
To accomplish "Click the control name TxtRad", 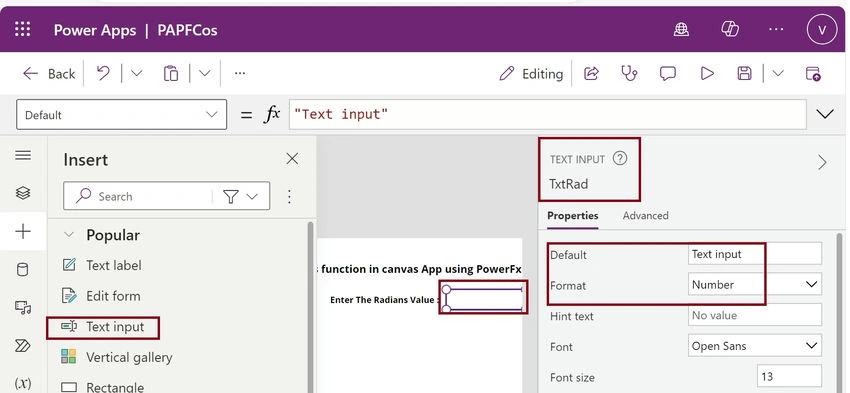I will pos(568,184).
